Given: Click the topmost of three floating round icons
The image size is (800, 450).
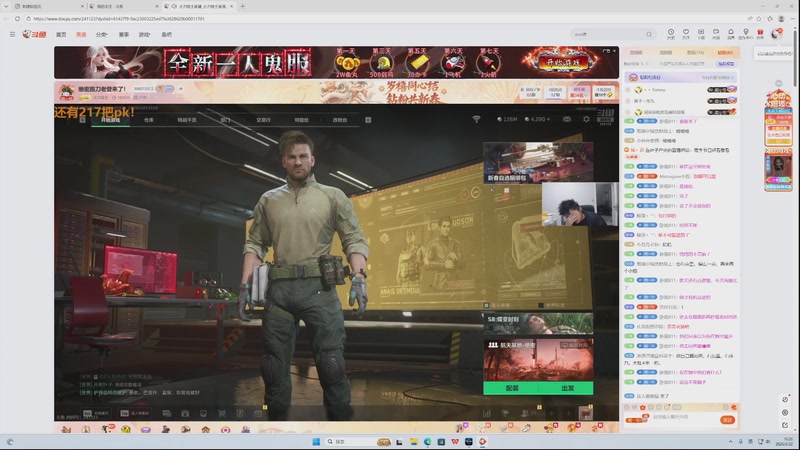Looking at the screenshot, I should [x=785, y=399].
